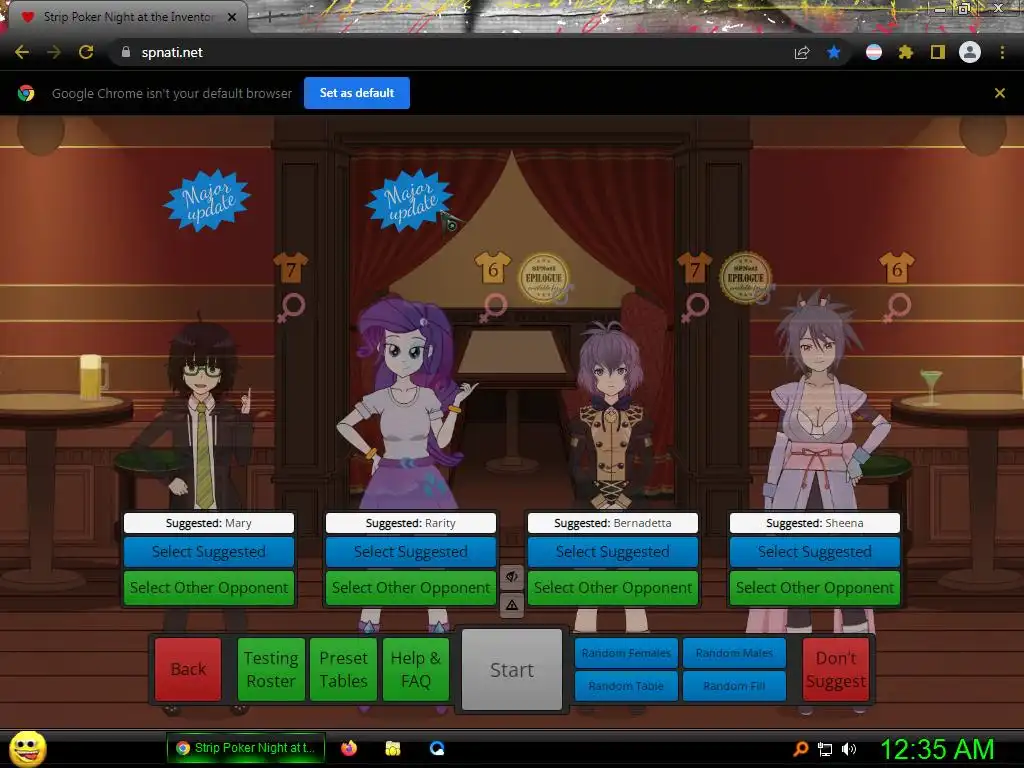Open the smiley face start menu
The height and width of the screenshot is (768, 1024).
point(27,749)
